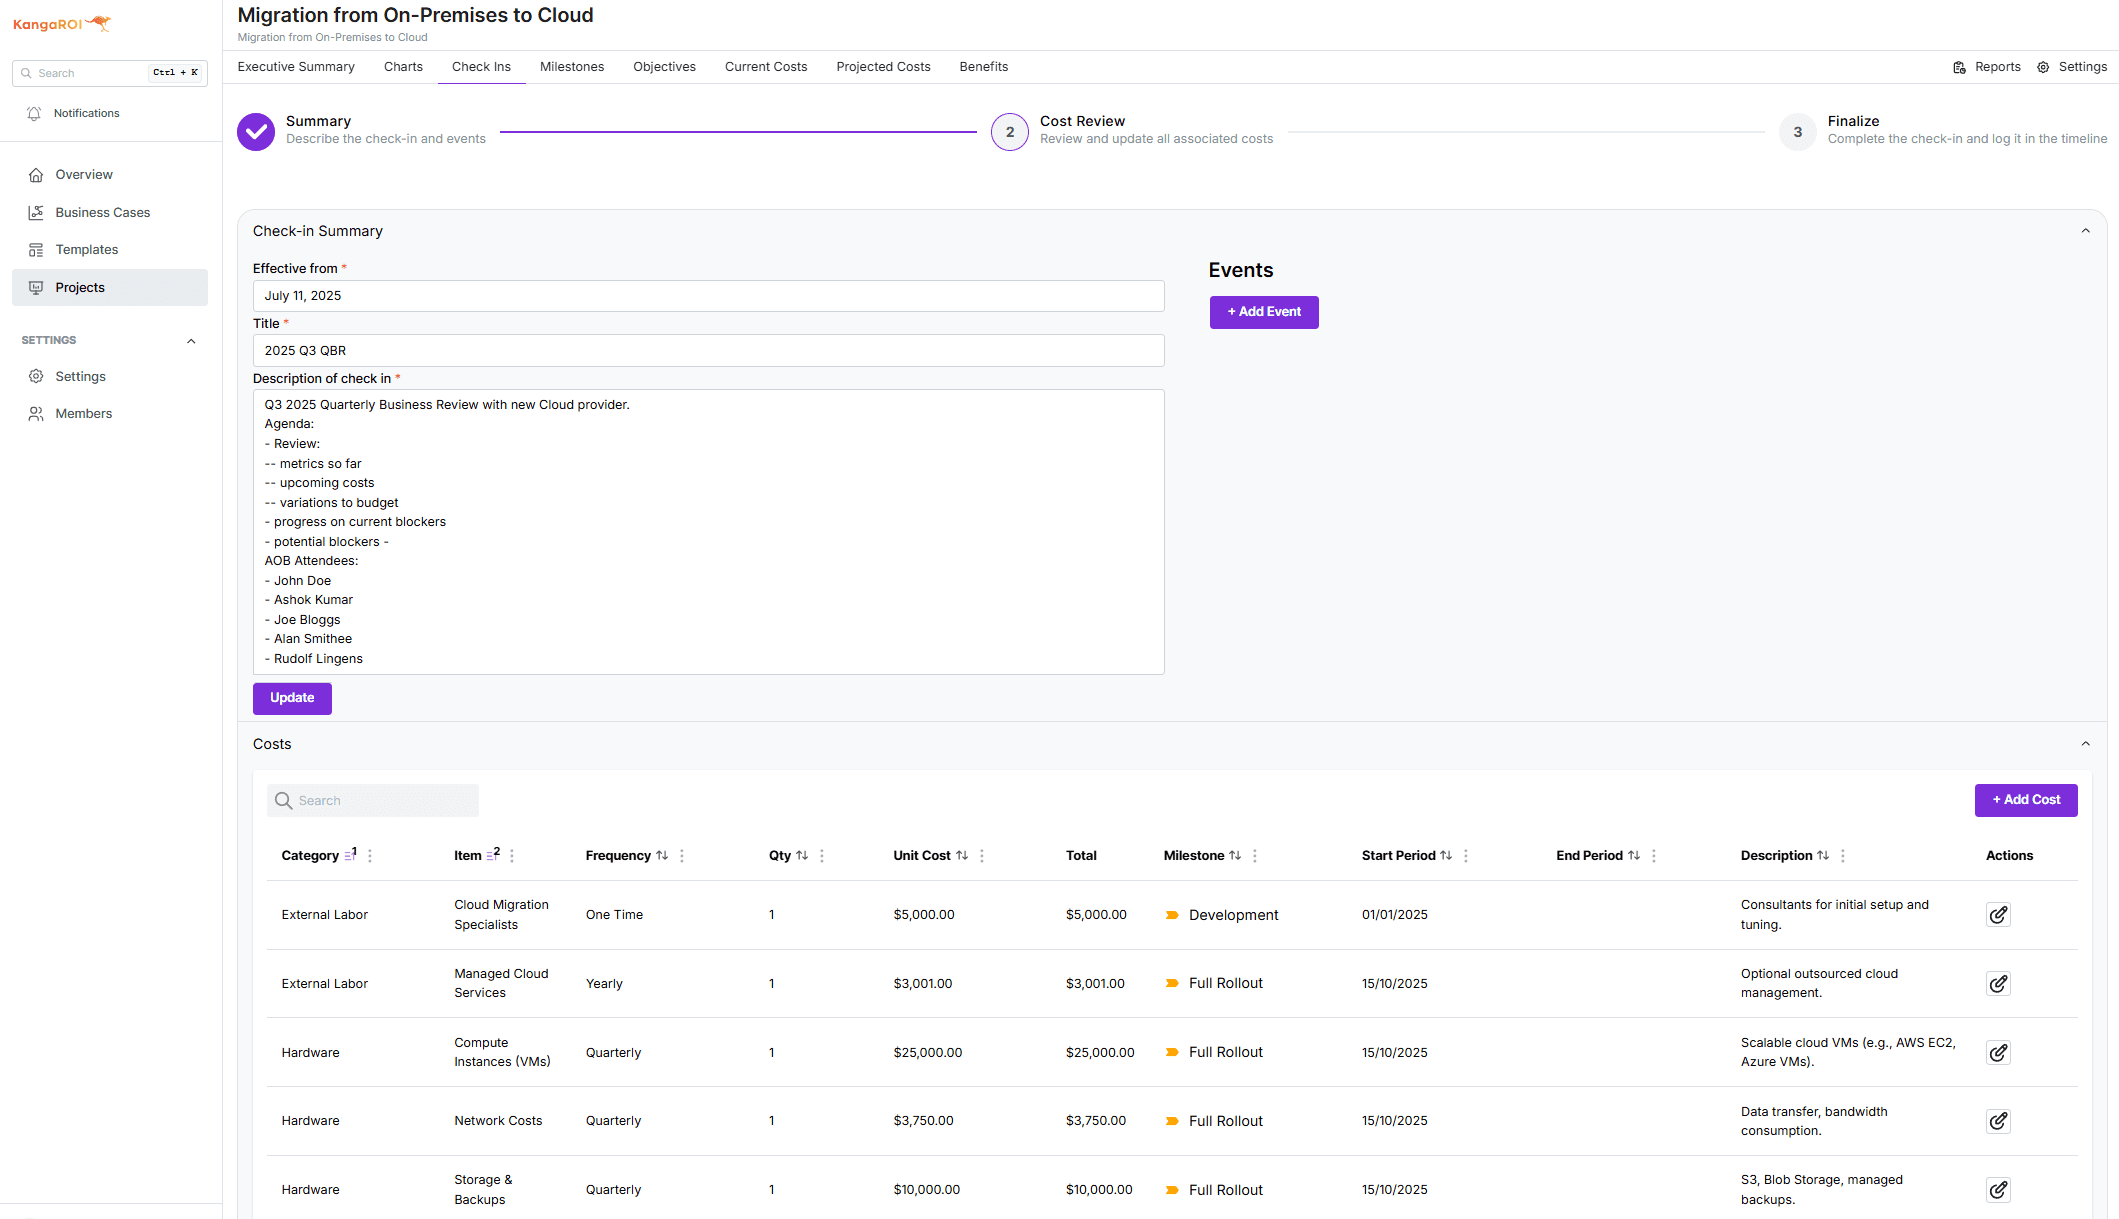Open the Benefits tab
Viewport: 2119px width, 1219px height.
pyautogui.click(x=983, y=67)
